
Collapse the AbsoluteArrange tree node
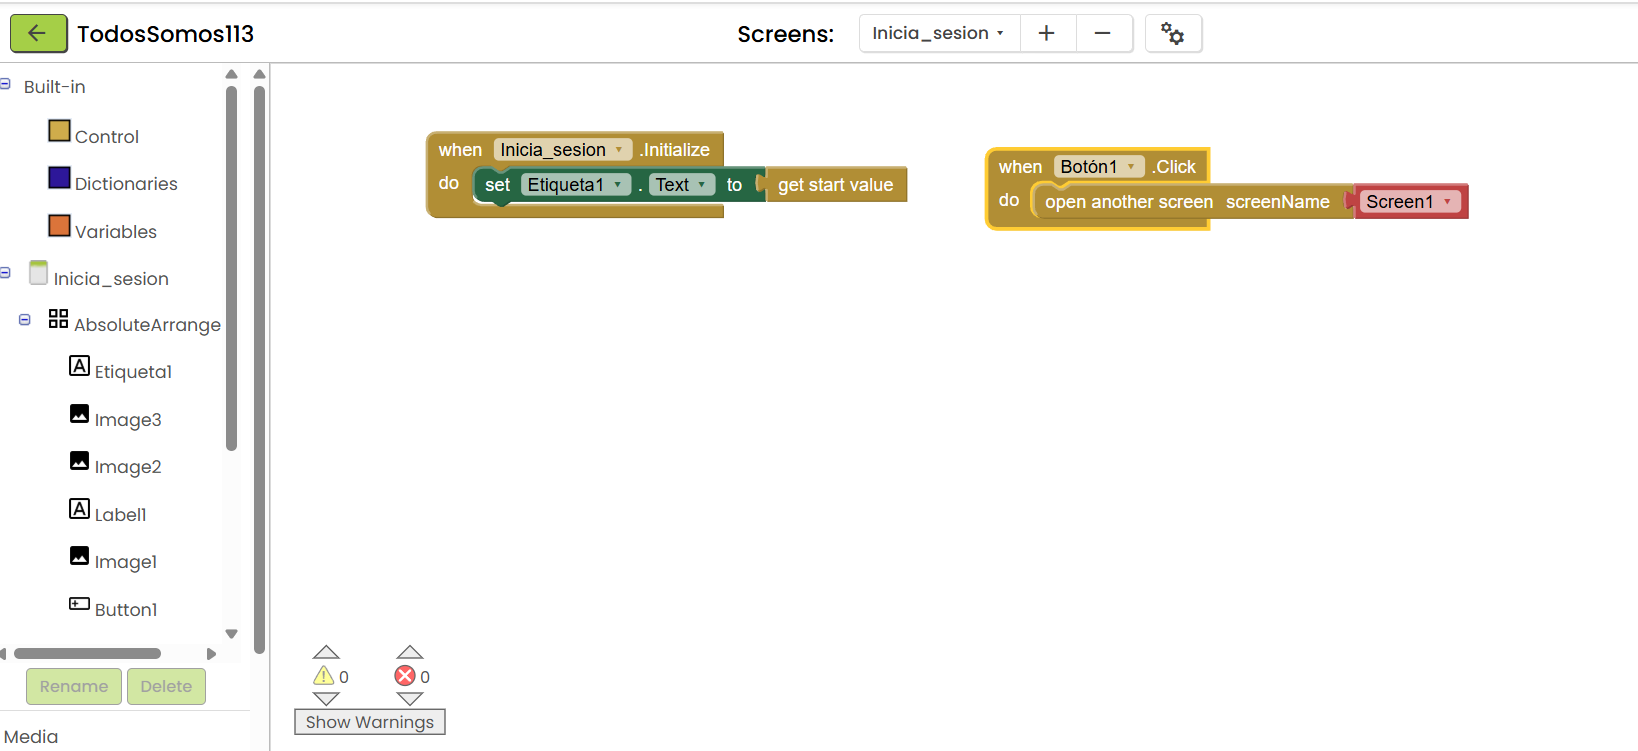[x=25, y=320]
